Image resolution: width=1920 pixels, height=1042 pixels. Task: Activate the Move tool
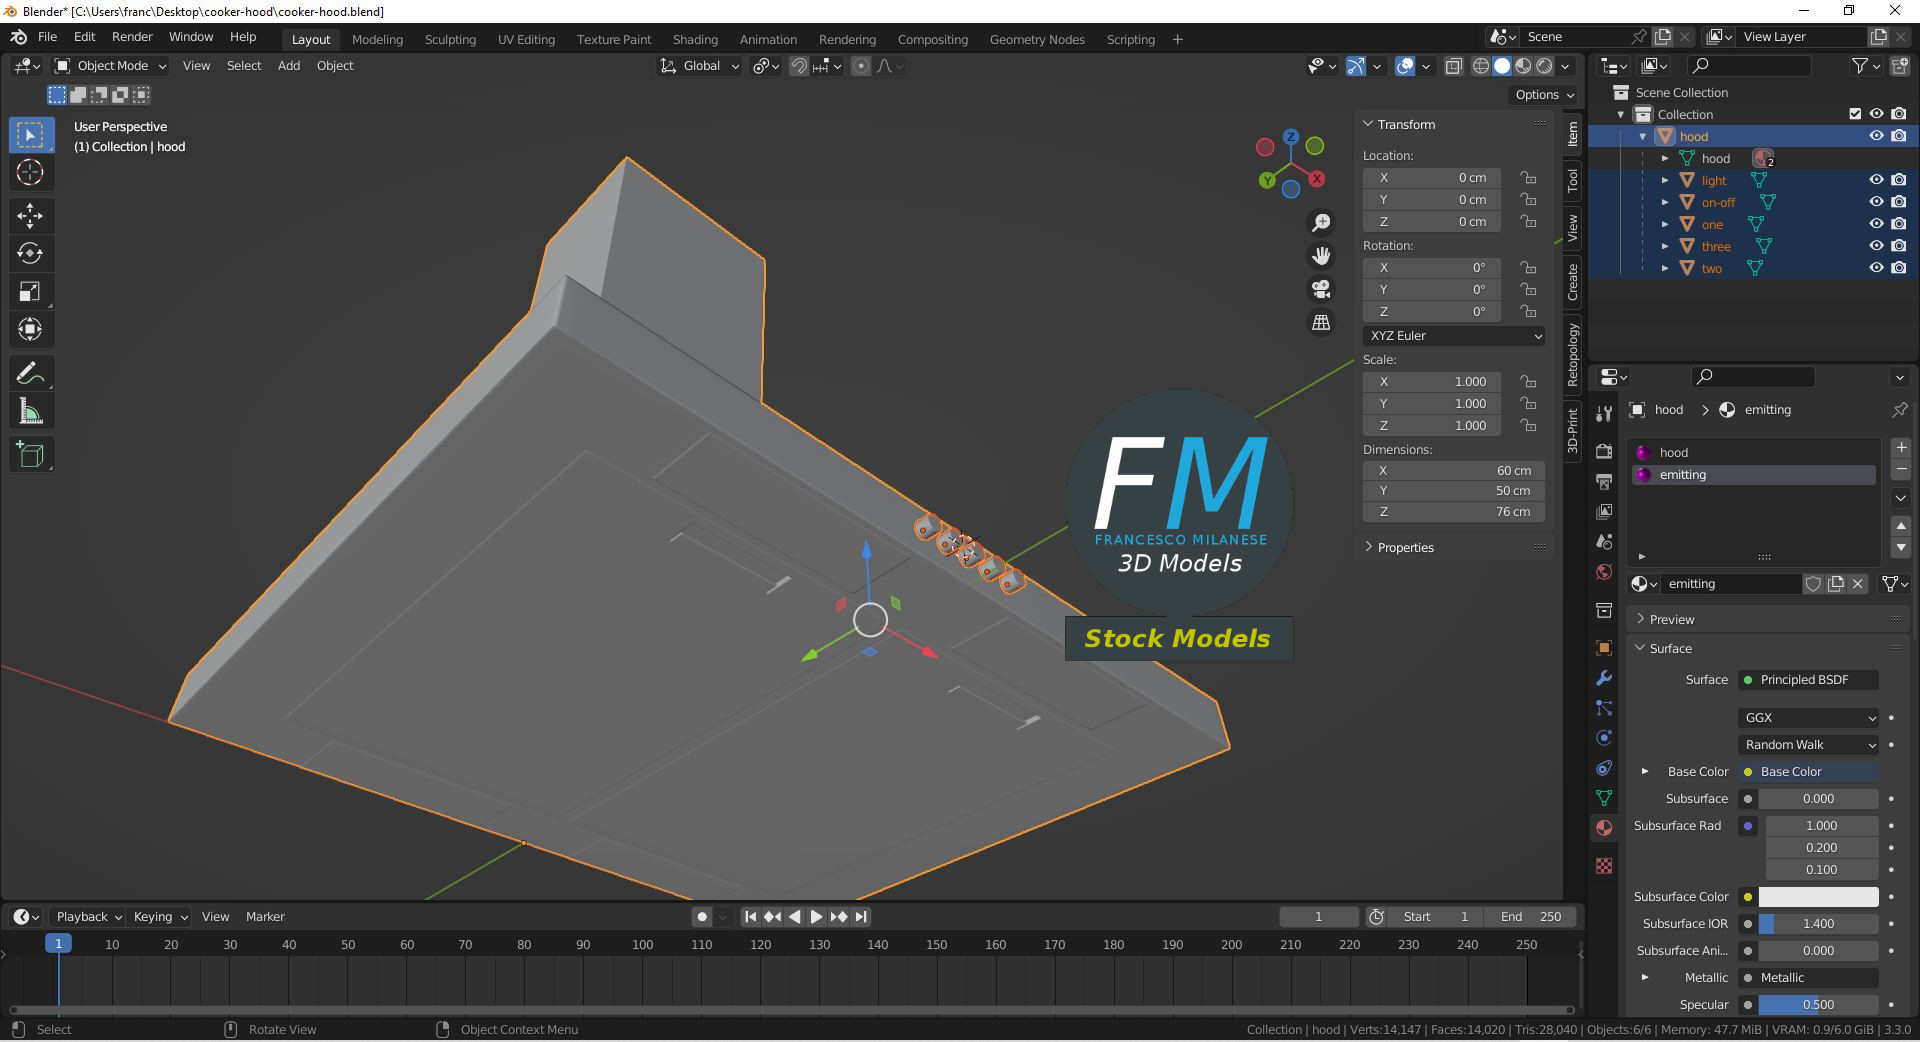30,215
